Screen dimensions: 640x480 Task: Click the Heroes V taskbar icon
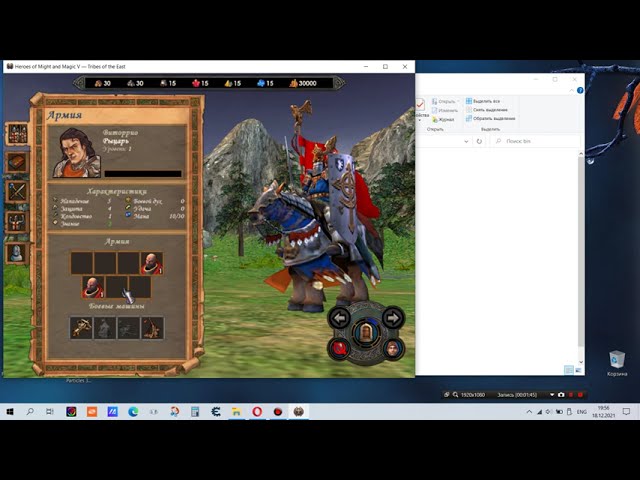pyautogui.click(x=298, y=412)
